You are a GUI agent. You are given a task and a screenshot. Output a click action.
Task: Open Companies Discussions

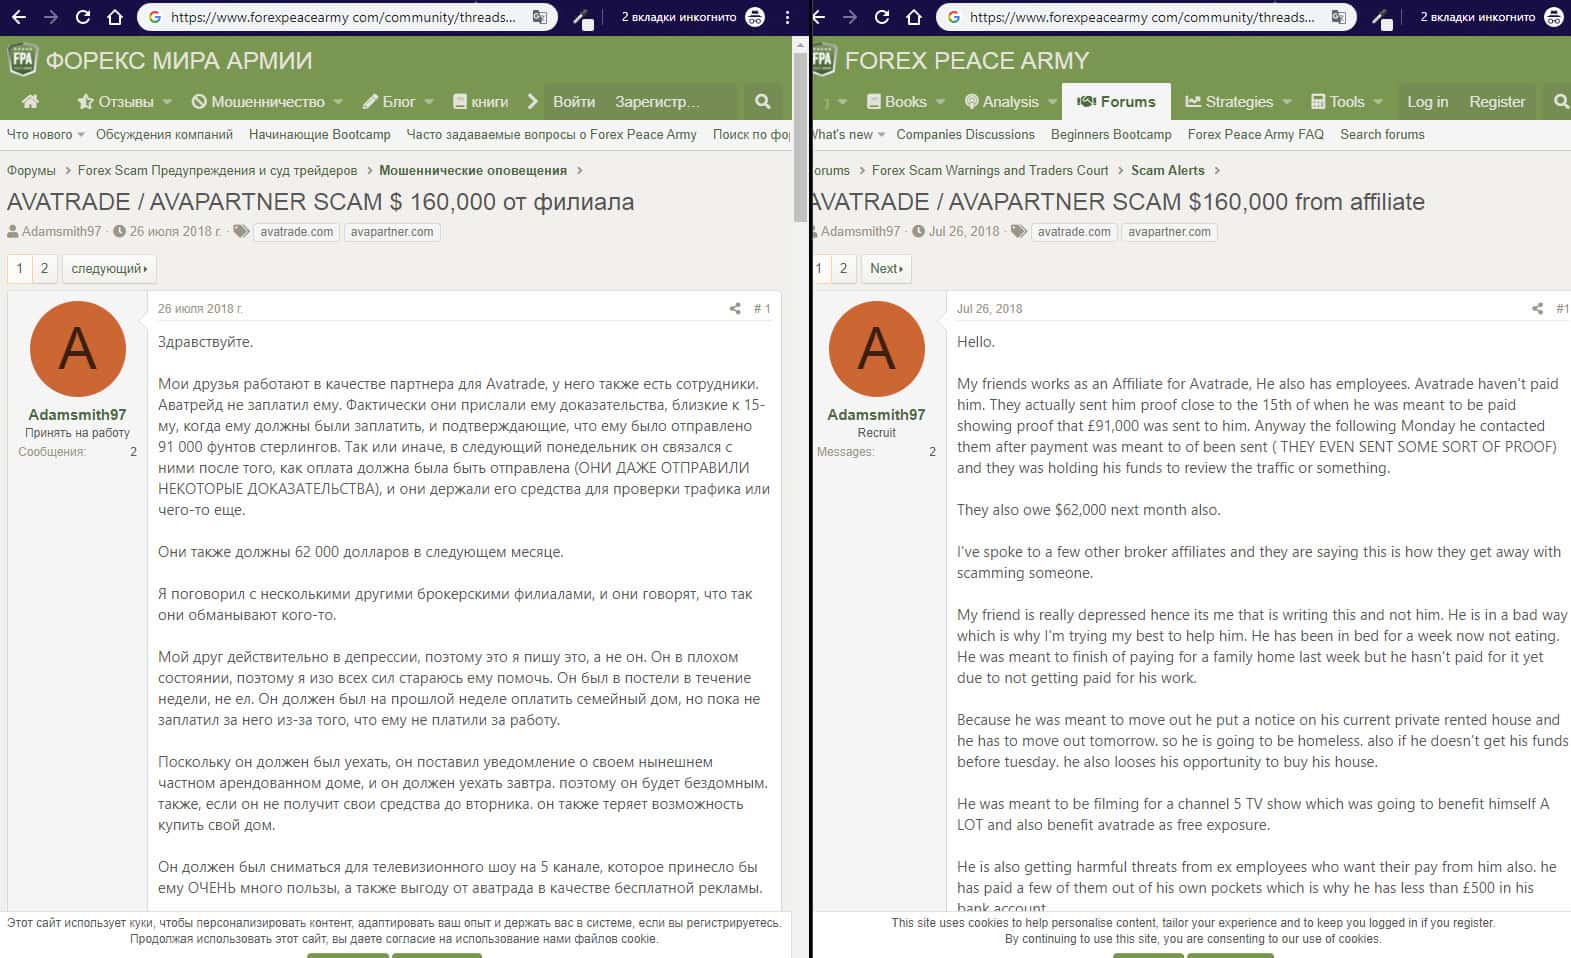pos(965,134)
